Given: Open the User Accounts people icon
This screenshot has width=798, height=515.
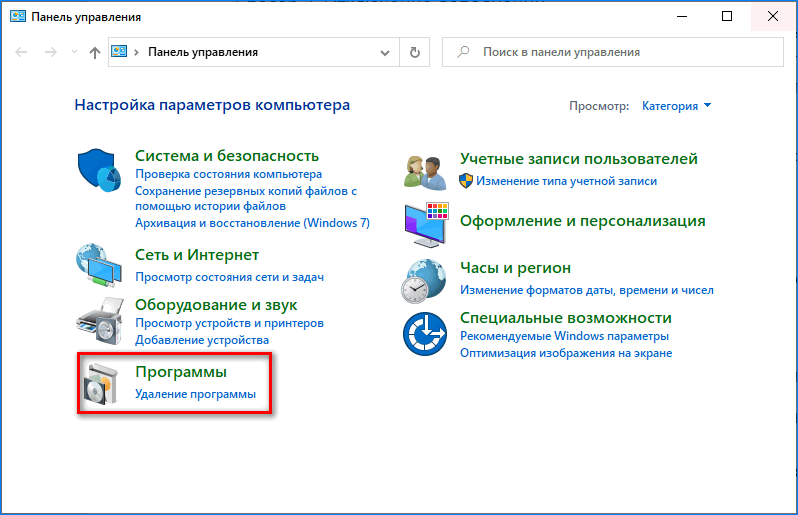Looking at the screenshot, I should (x=425, y=172).
